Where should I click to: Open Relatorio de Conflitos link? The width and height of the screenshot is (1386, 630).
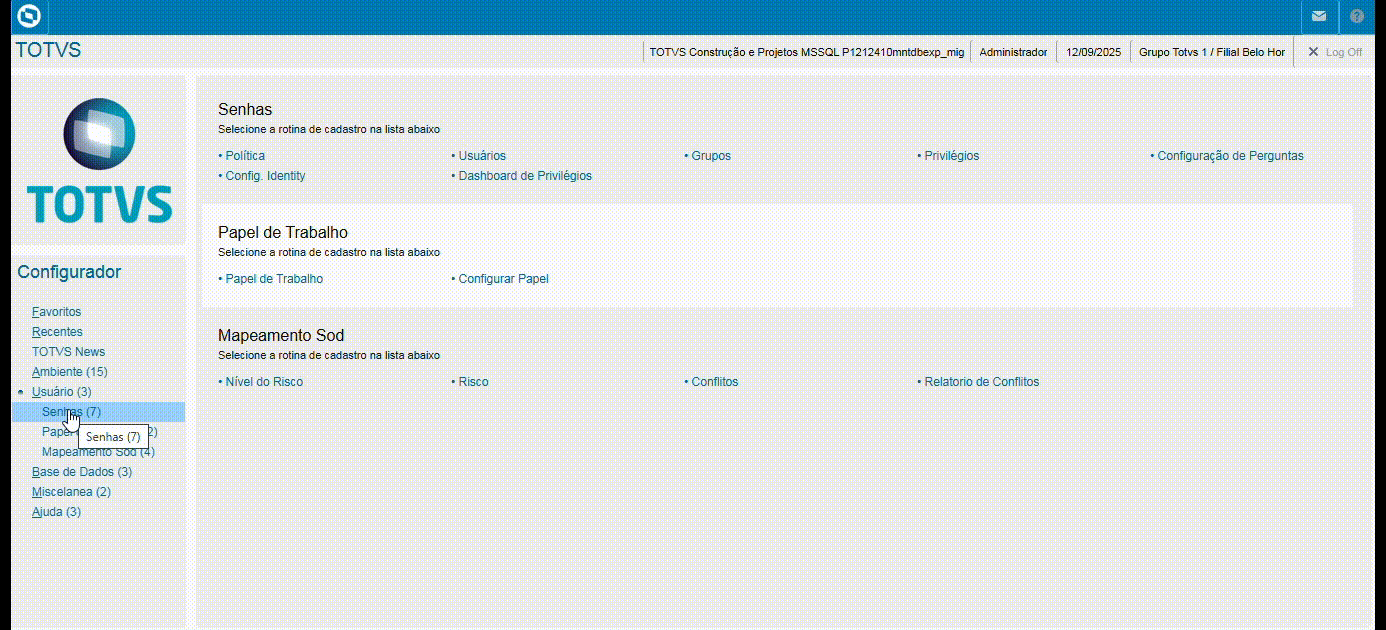(x=981, y=382)
